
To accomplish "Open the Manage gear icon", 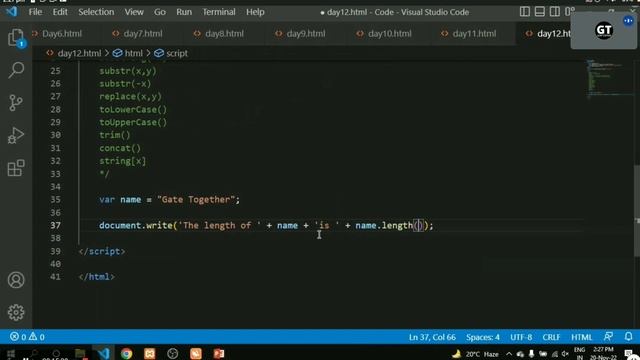I will tap(16, 312).
